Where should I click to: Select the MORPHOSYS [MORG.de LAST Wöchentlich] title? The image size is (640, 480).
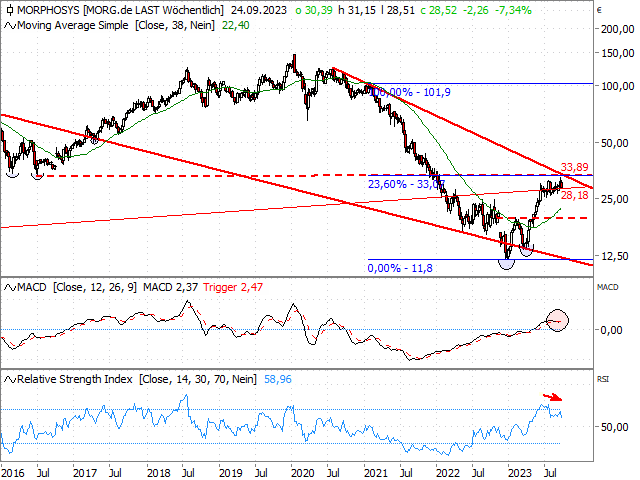coord(120,10)
